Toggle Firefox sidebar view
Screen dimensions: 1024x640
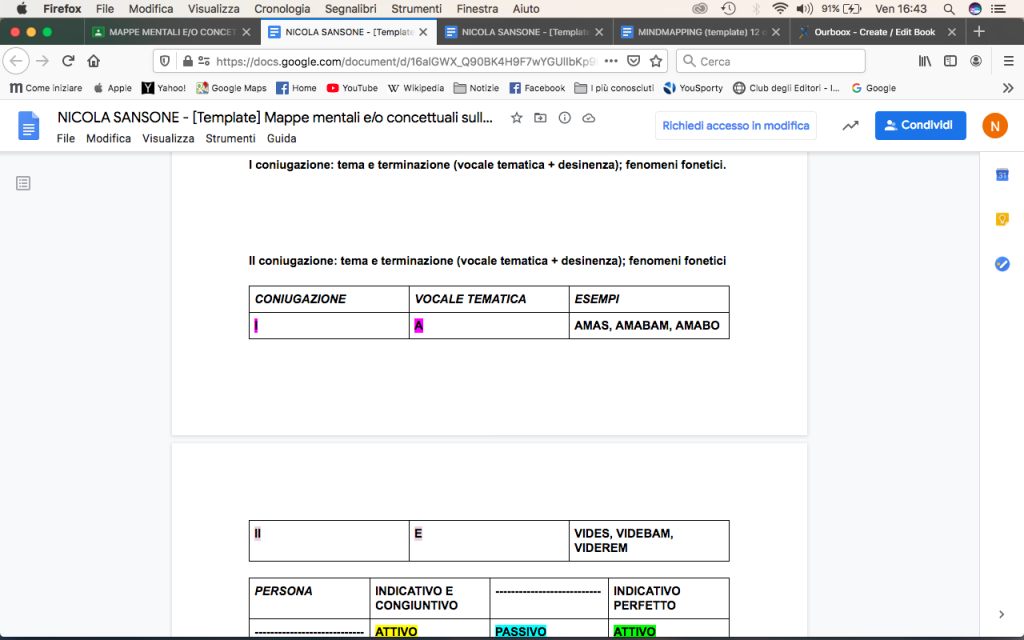point(950,61)
